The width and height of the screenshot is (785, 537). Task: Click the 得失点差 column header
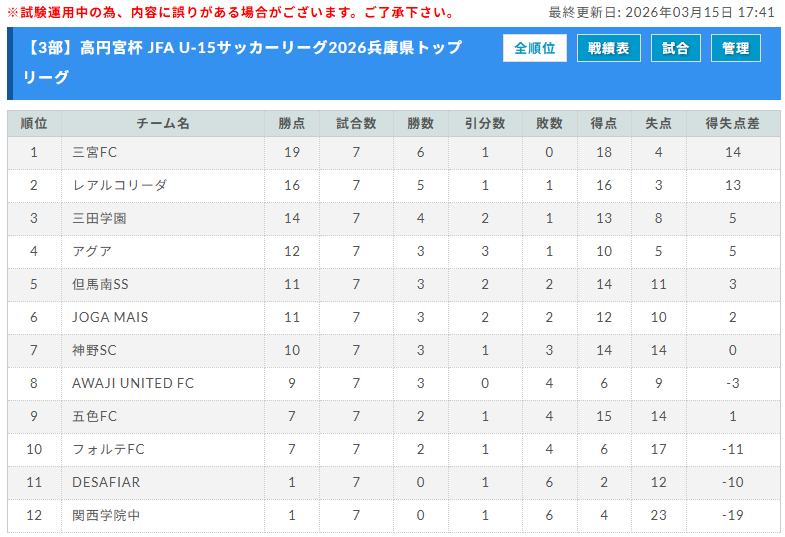pyautogui.click(x=732, y=124)
